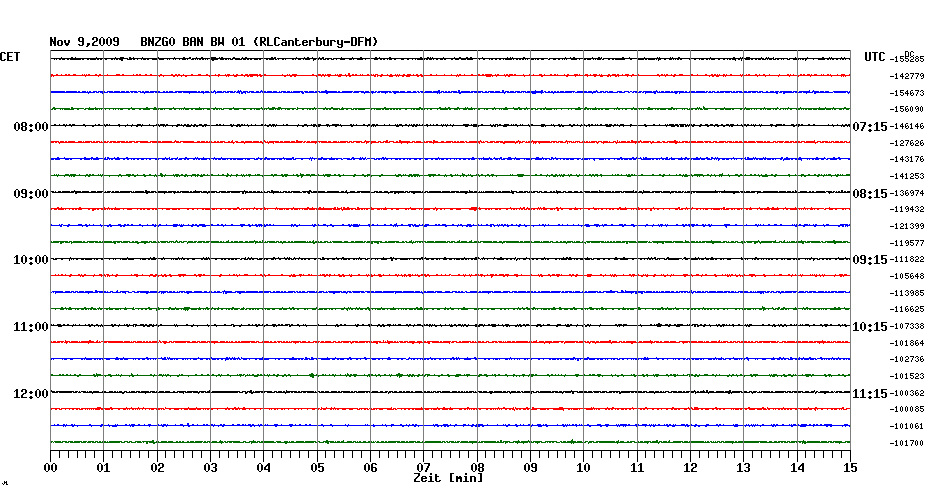Click the 00 minute tick on x-axis
The image size is (930, 494).
[51, 467]
